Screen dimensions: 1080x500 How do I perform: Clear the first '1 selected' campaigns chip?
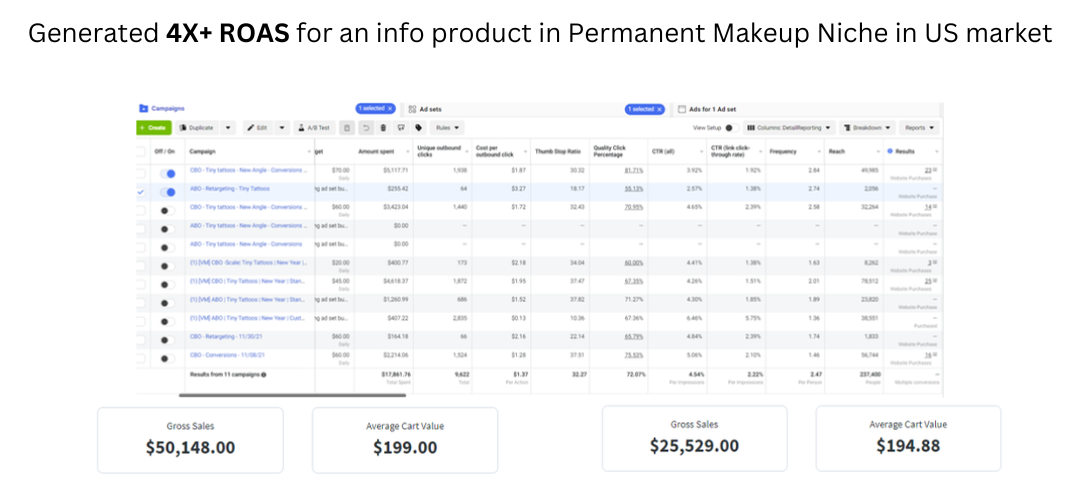390,109
